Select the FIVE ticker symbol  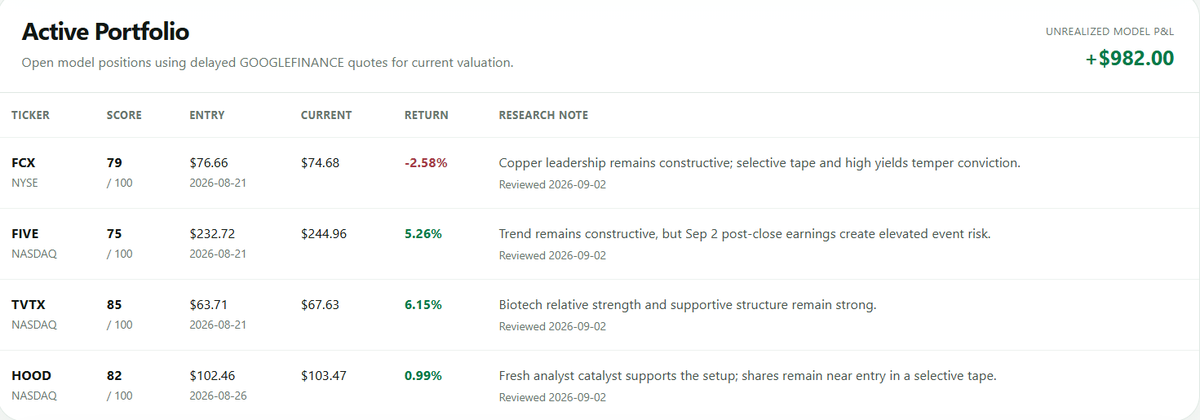(24, 233)
